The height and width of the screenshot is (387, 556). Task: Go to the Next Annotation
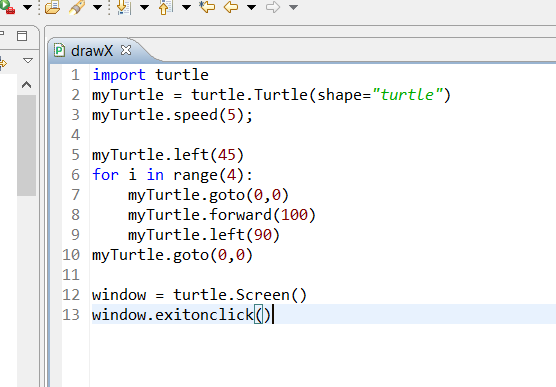coord(124,7)
